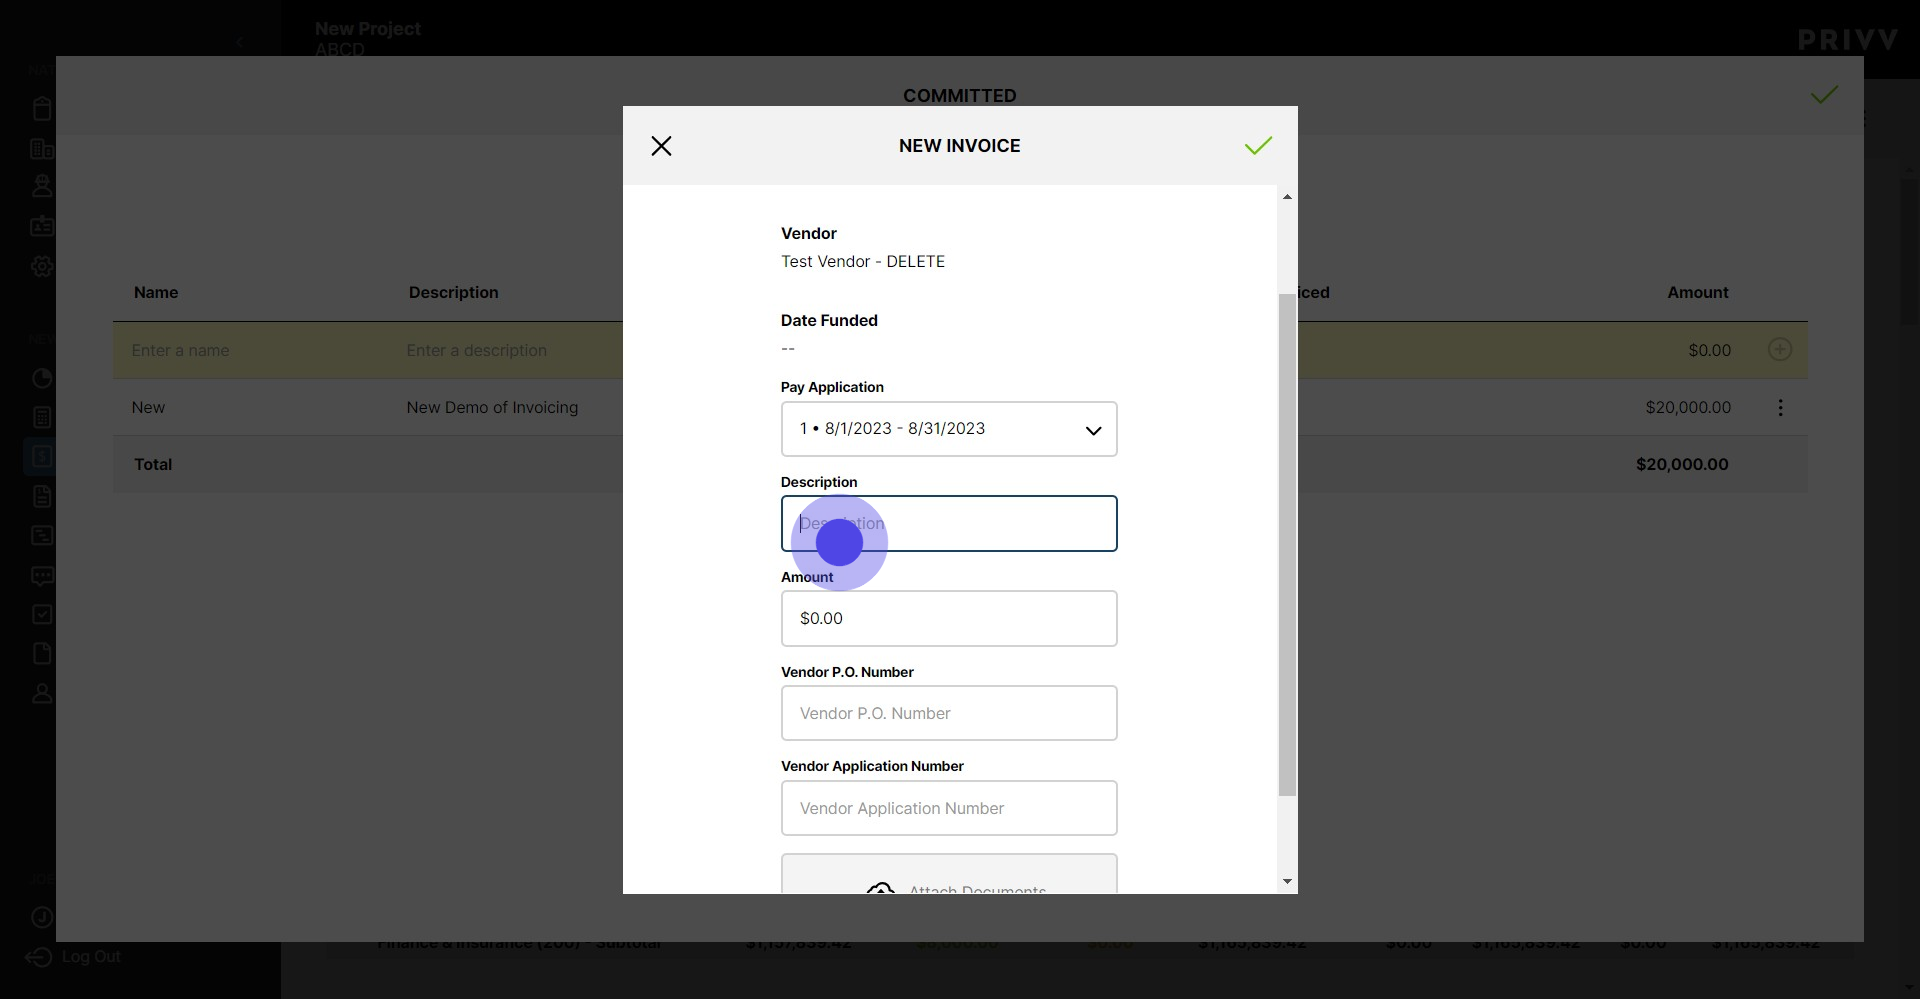Confirm the New Invoice with green checkmark
The height and width of the screenshot is (999, 1920).
click(1258, 146)
